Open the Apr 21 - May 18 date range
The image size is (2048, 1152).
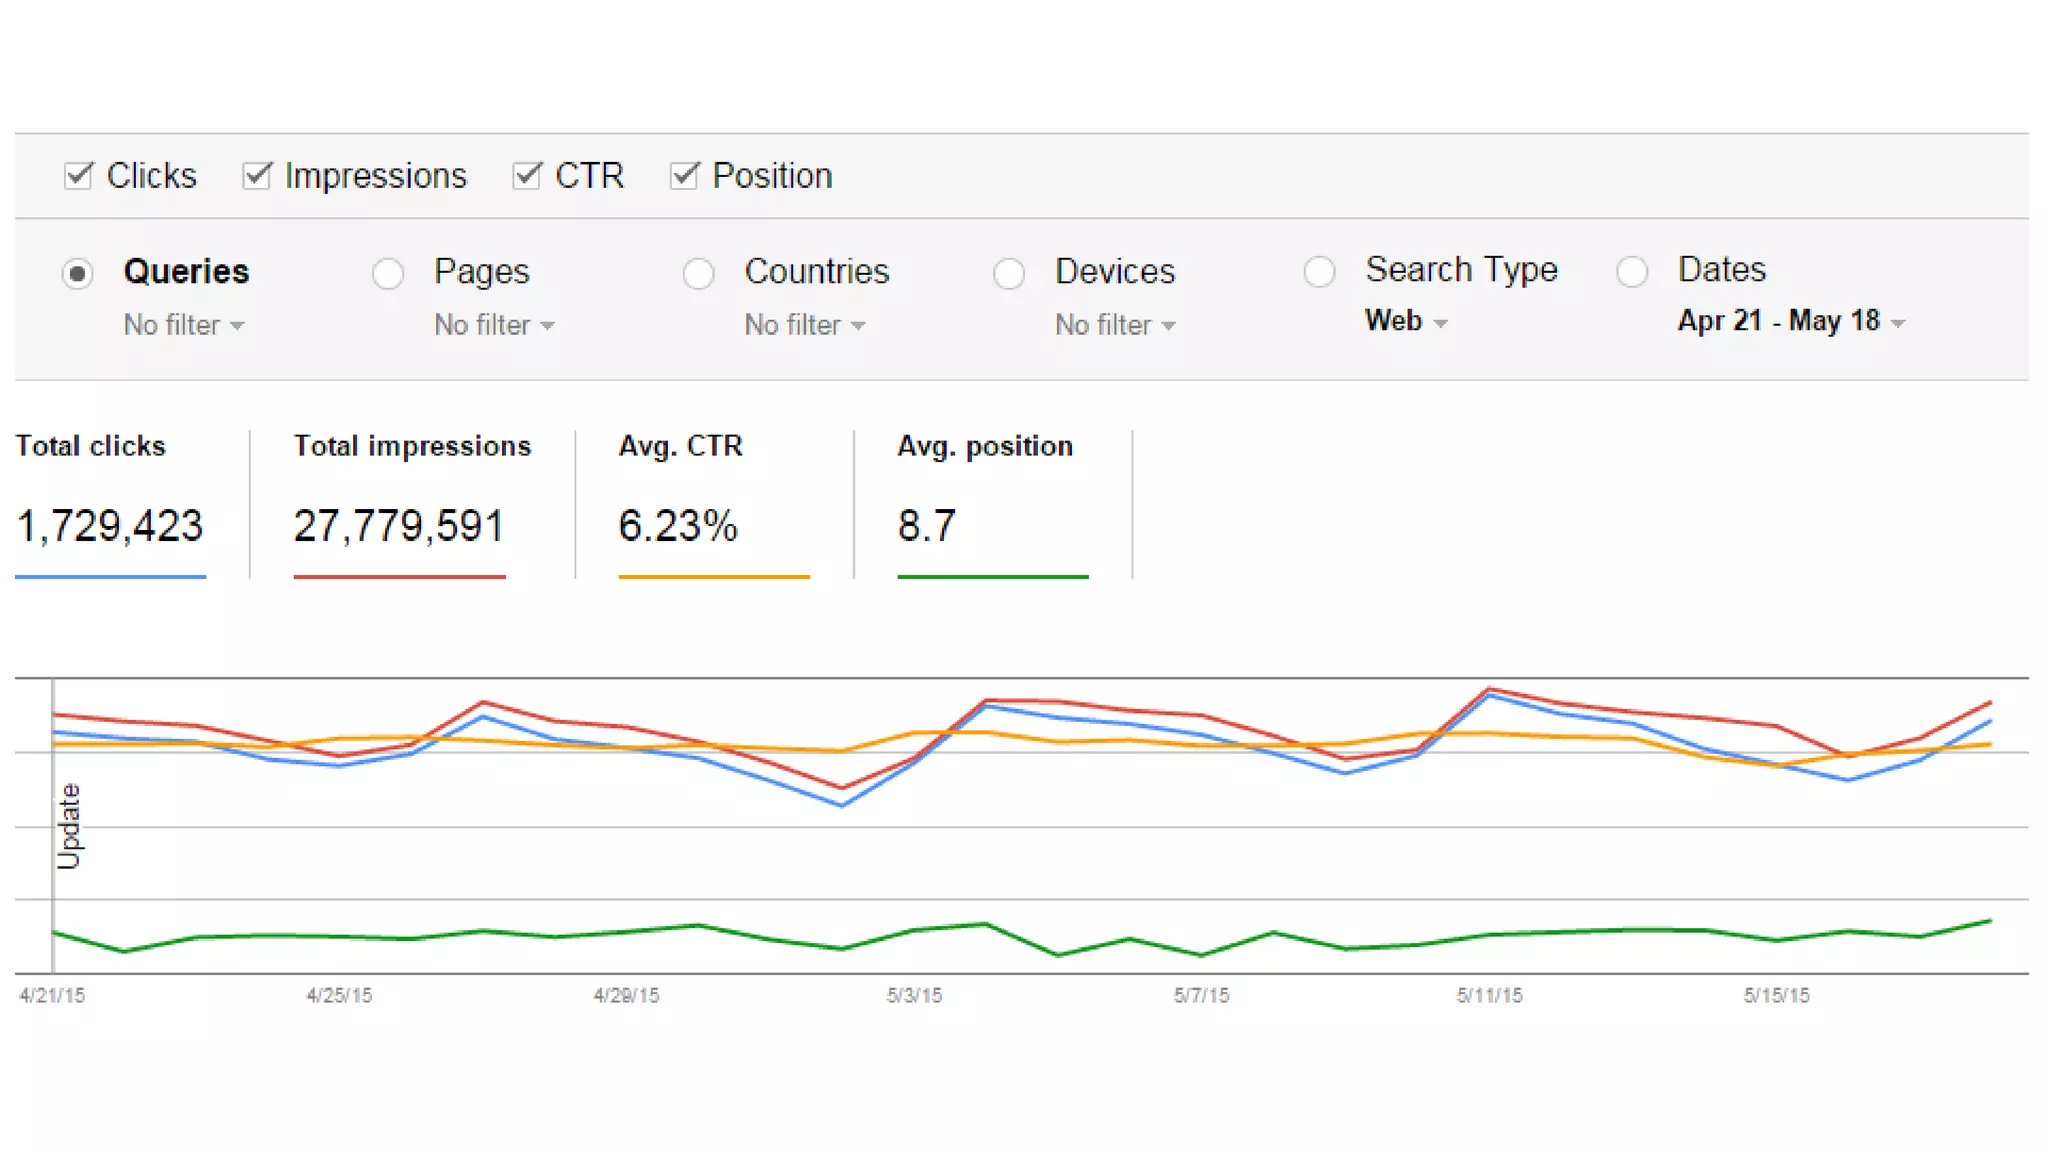1791,321
